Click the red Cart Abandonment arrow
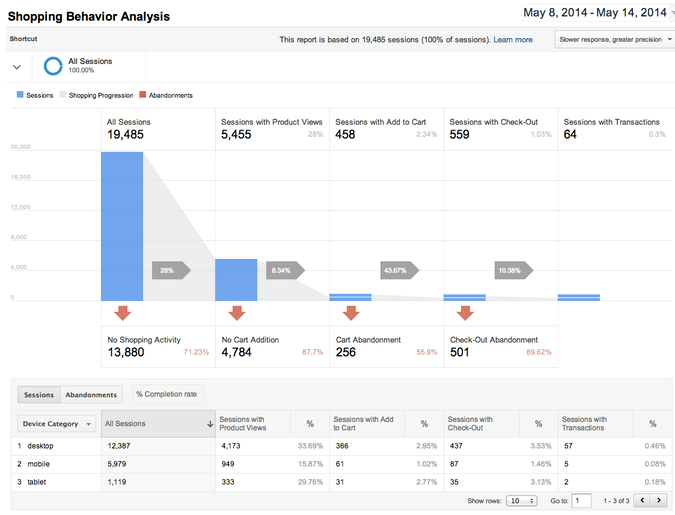 351,313
